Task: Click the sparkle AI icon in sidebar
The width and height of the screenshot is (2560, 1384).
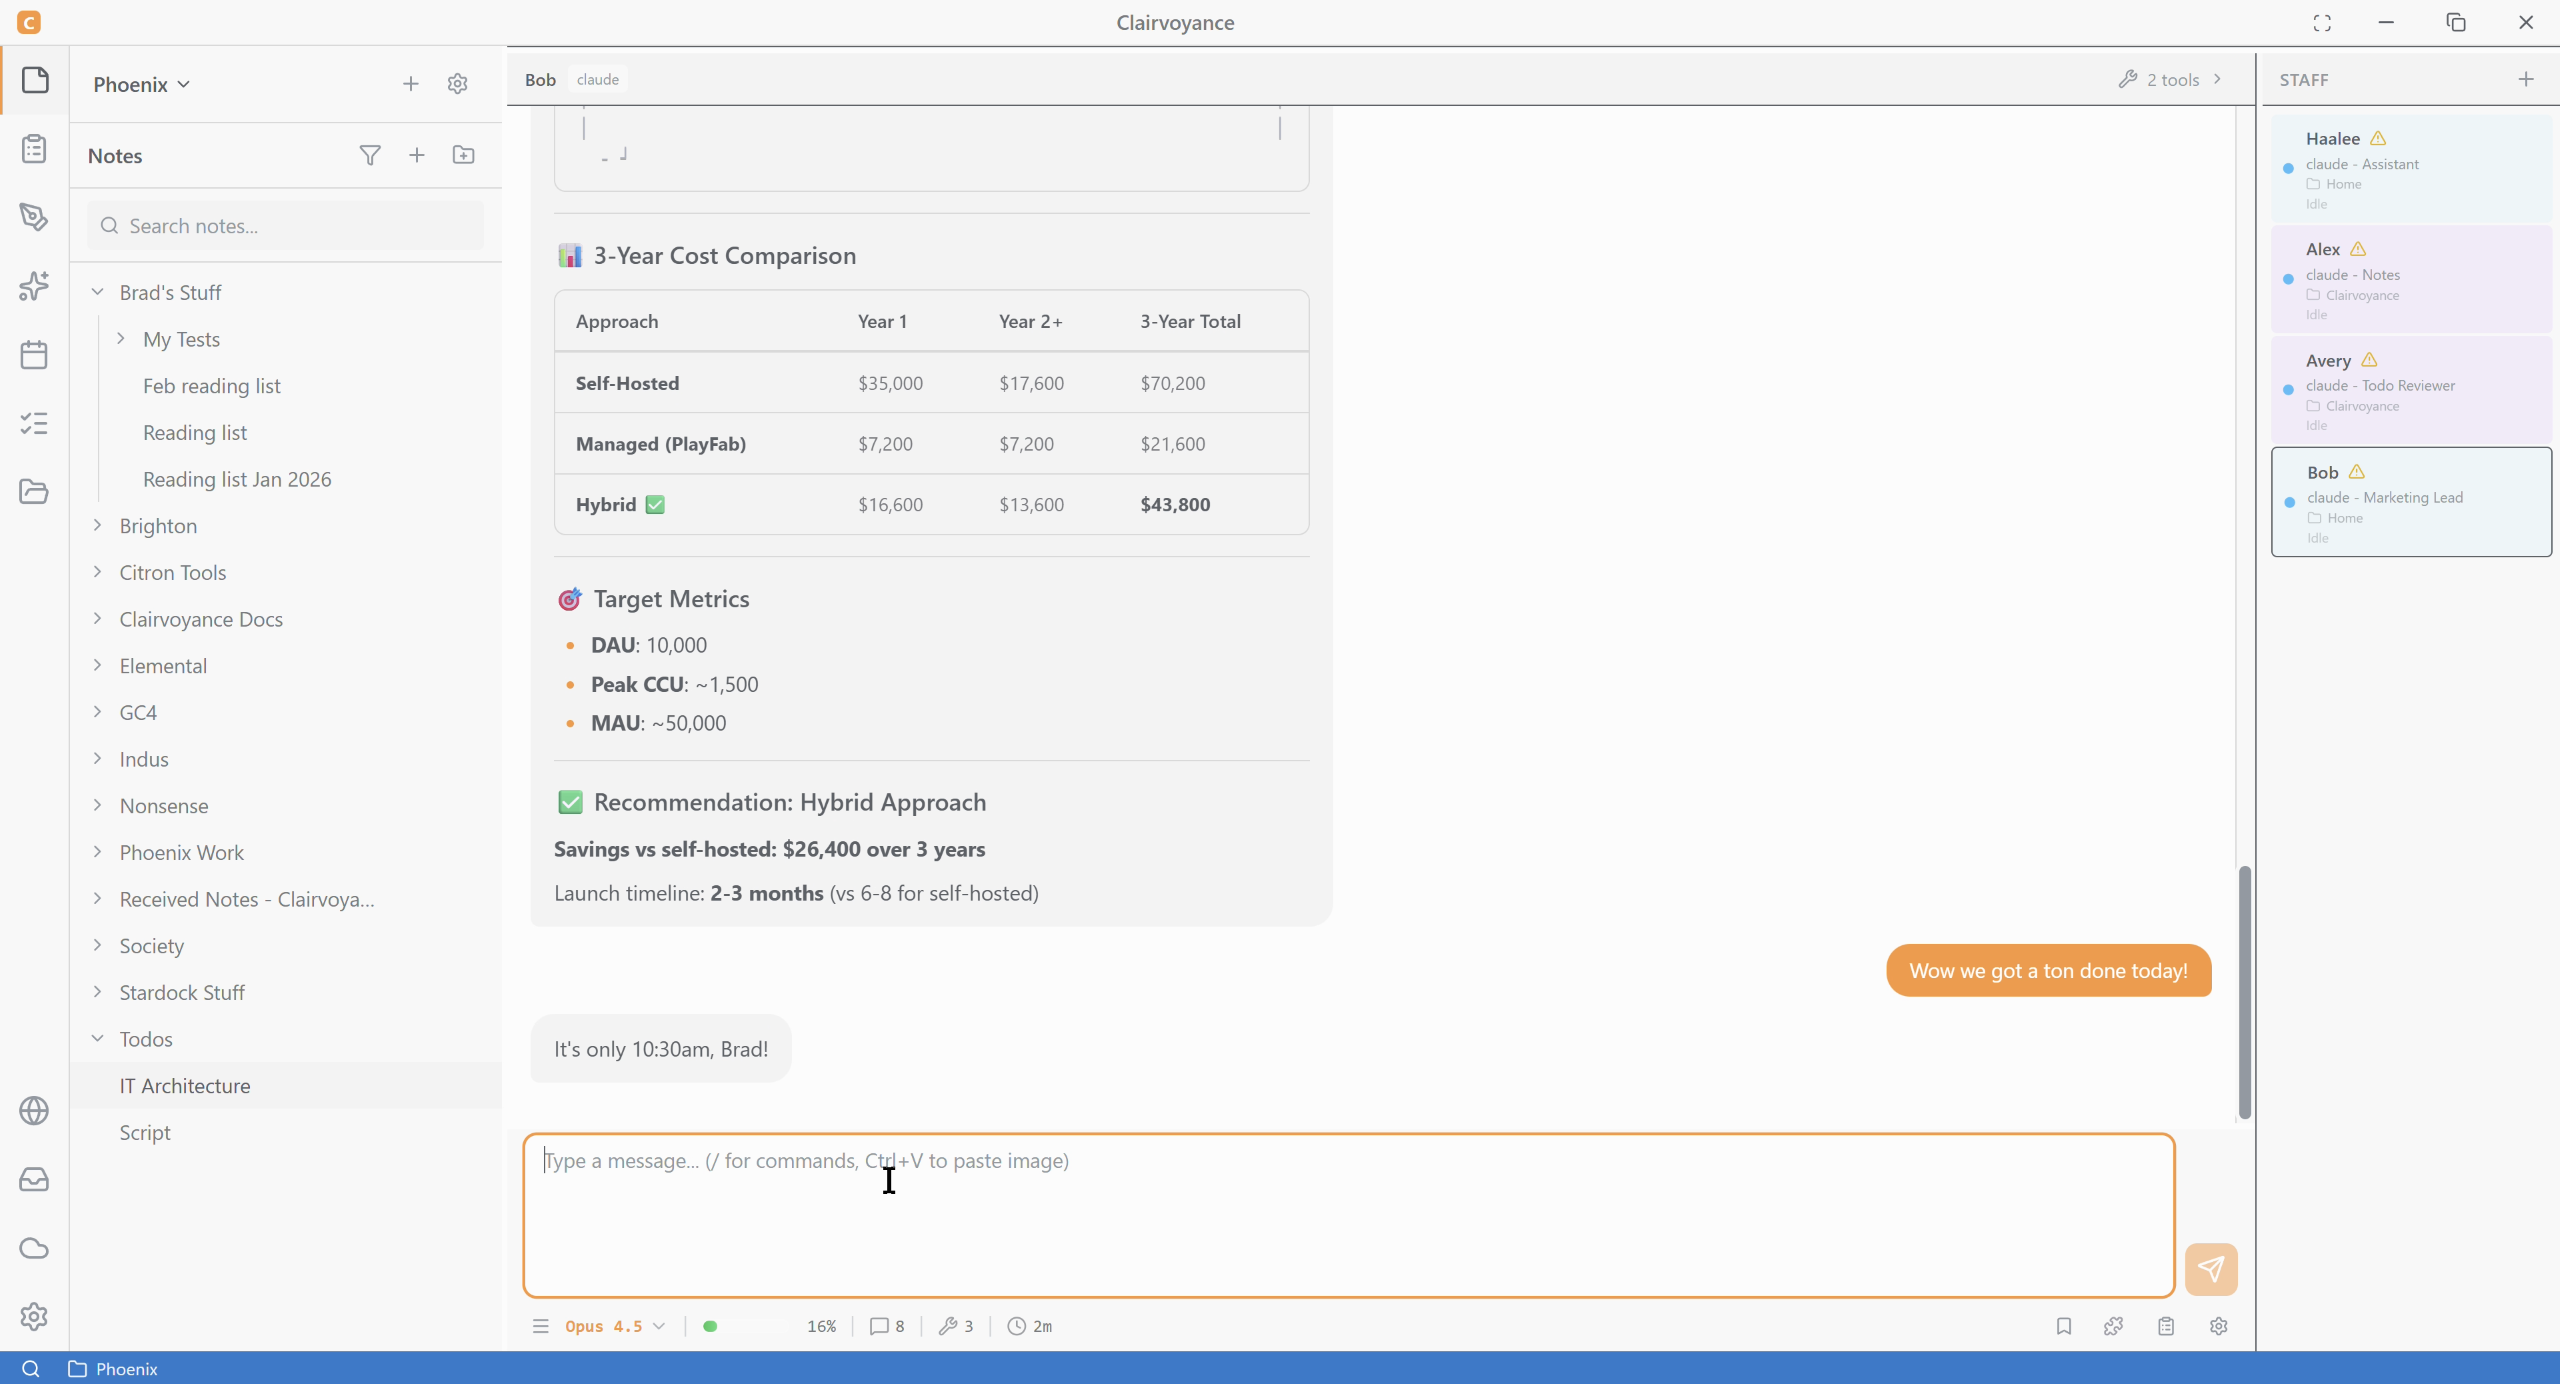Action: (x=34, y=286)
